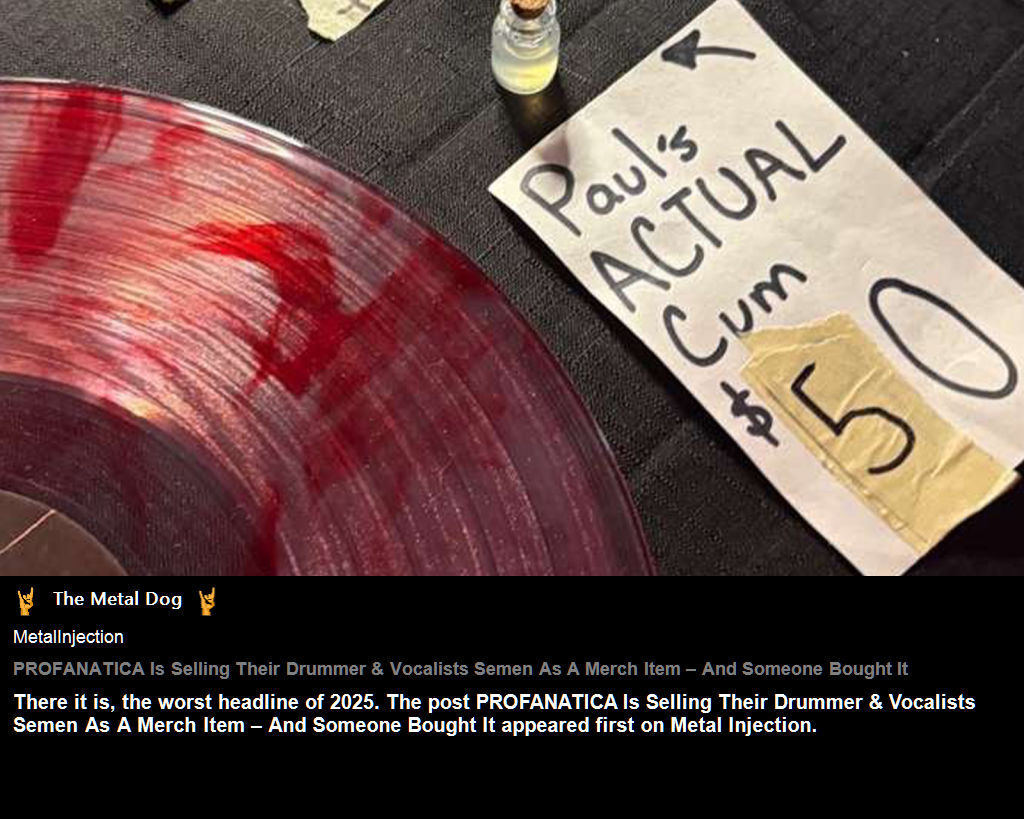Click the handwritten word 'ACTUAL' on sign
Image resolution: width=1024 pixels, height=819 pixels.
click(x=718, y=216)
